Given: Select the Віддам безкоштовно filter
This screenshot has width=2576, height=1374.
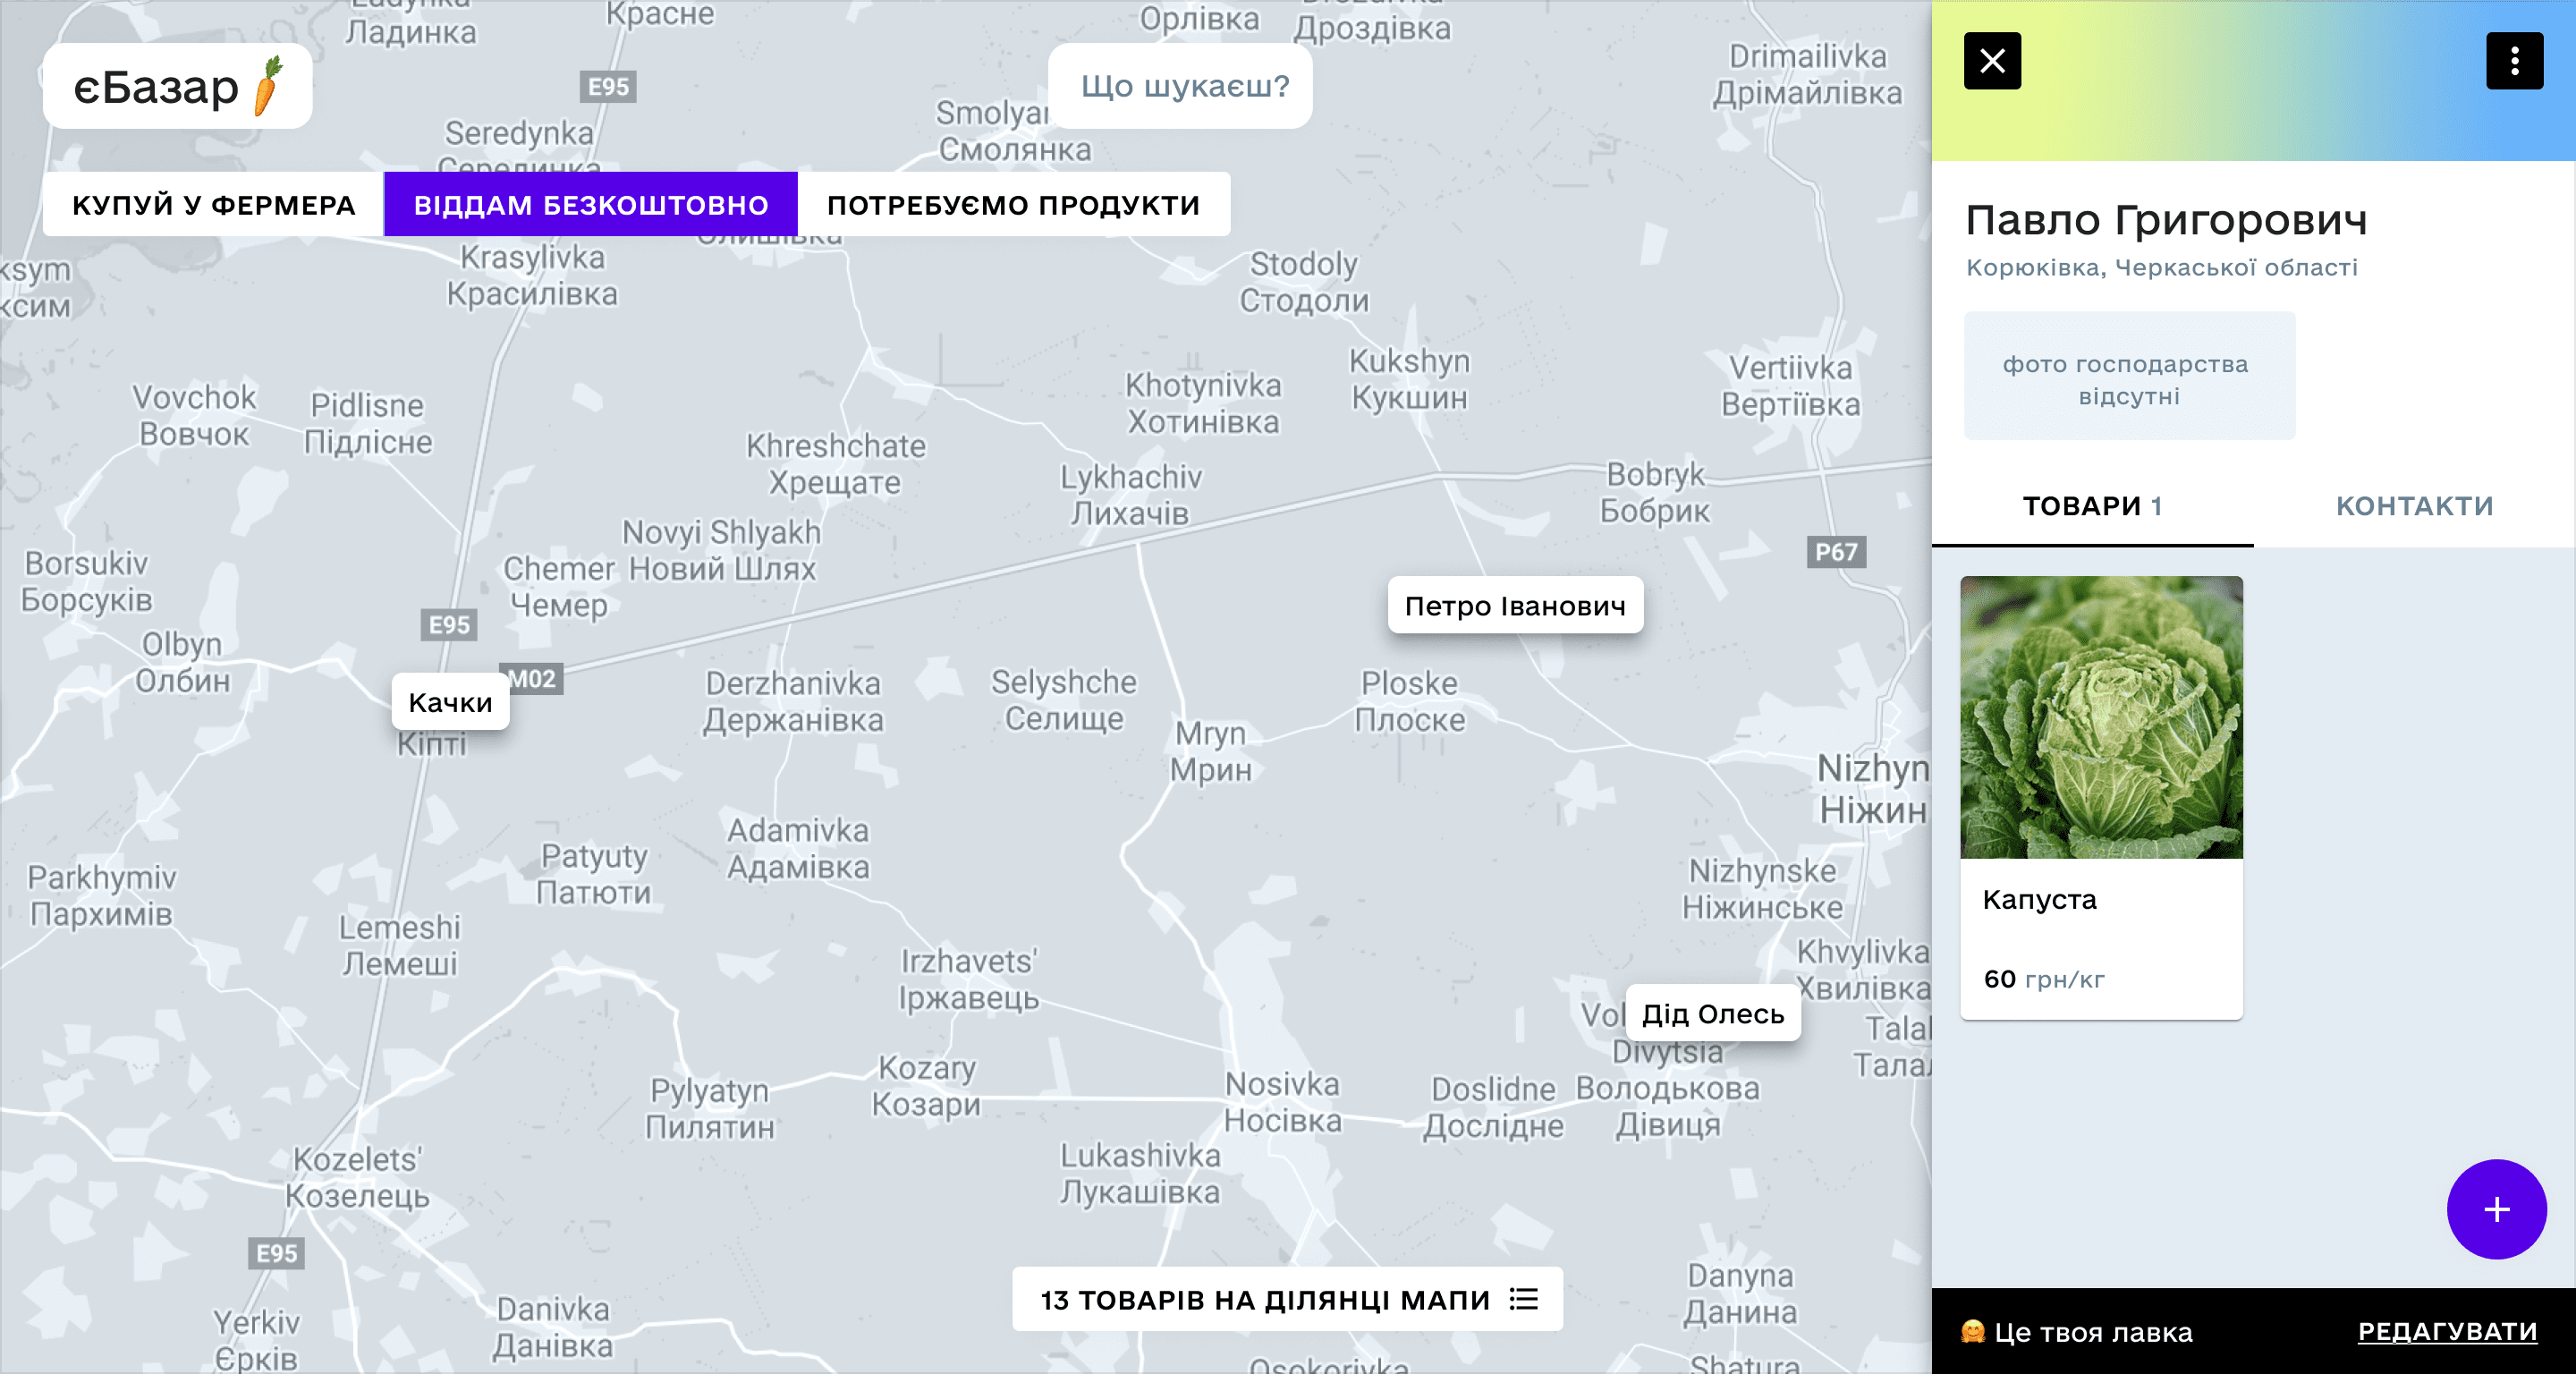Looking at the screenshot, I should [x=591, y=205].
